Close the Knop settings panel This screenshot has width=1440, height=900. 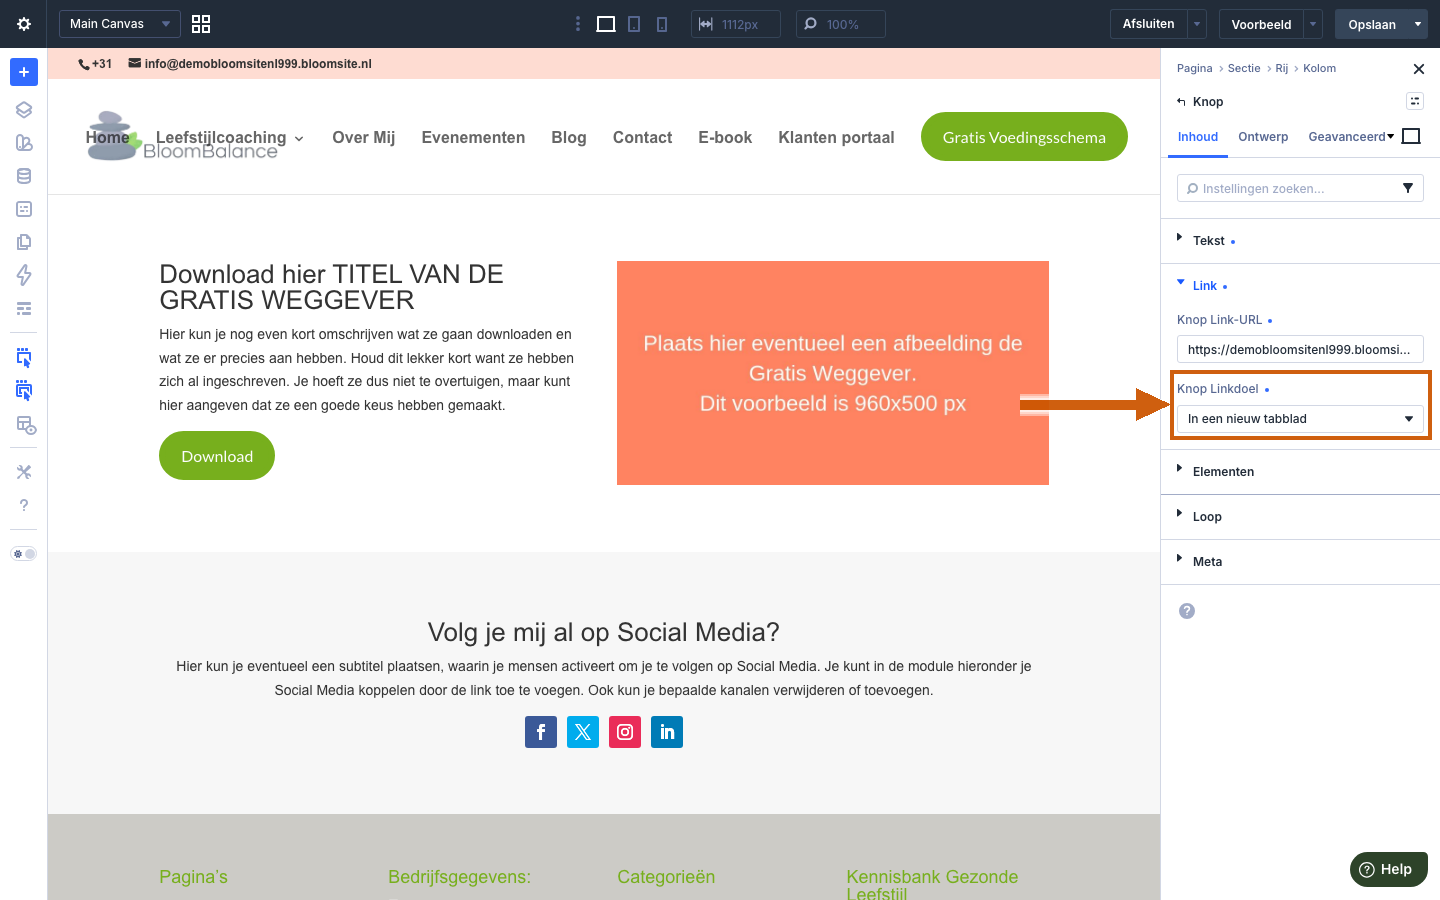coord(1418,69)
